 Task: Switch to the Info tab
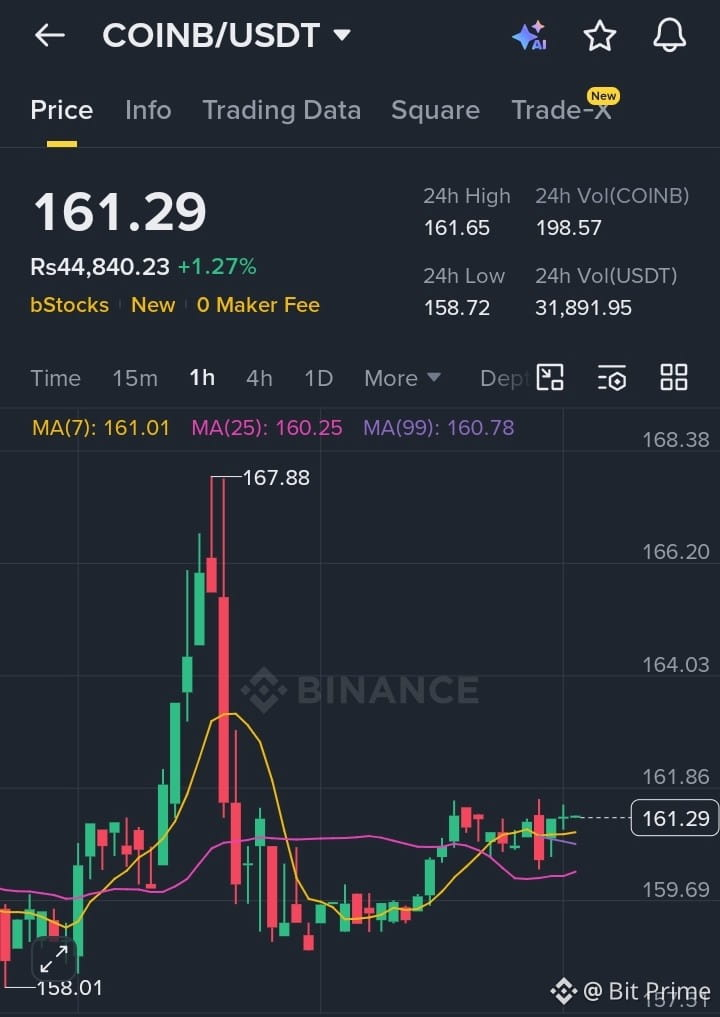point(148,110)
